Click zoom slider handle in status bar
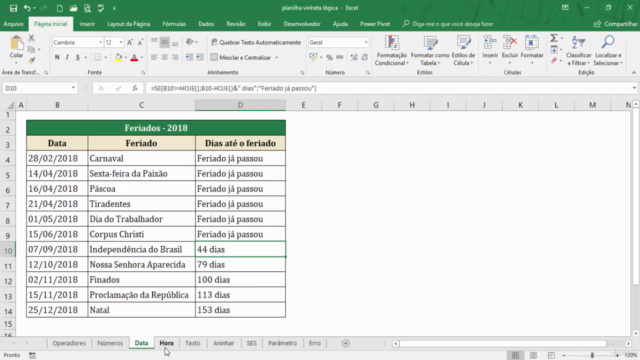 [592, 356]
